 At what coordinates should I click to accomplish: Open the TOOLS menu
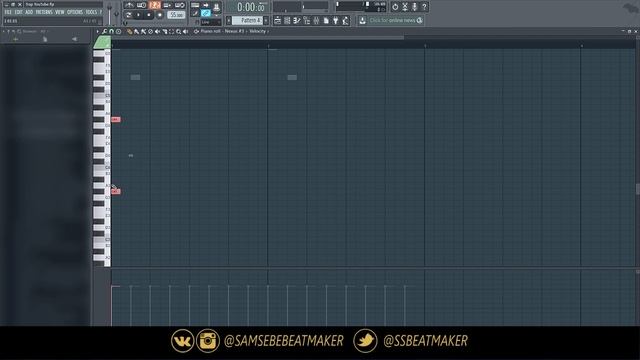tap(91, 12)
